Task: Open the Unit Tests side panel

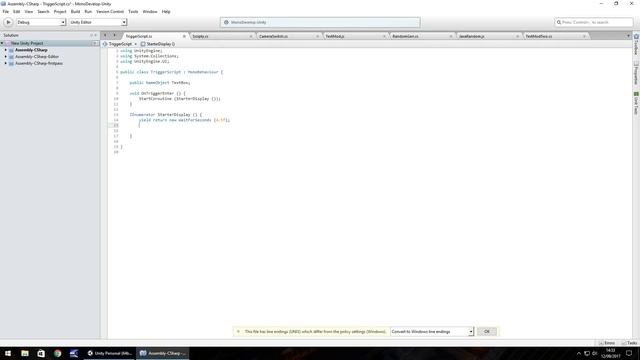Action: pyautogui.click(x=636, y=104)
